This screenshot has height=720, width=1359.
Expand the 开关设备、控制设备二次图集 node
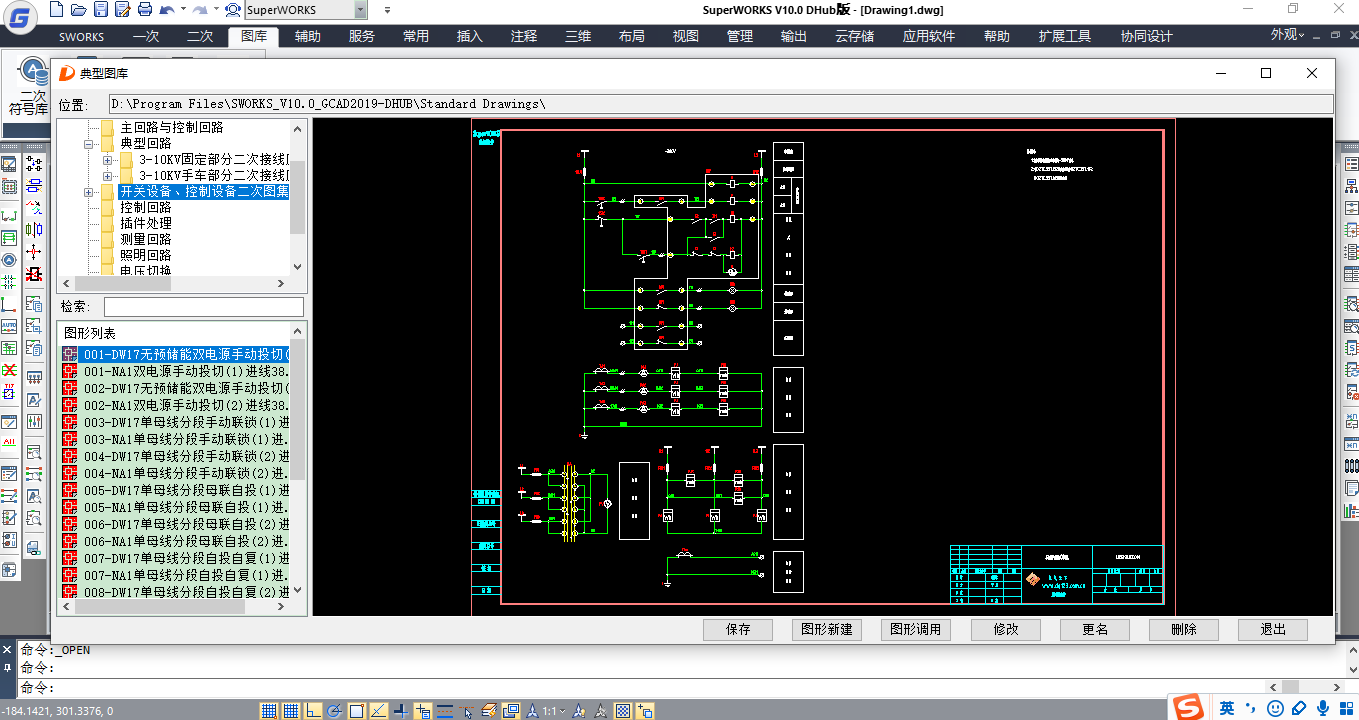pyautogui.click(x=89, y=192)
